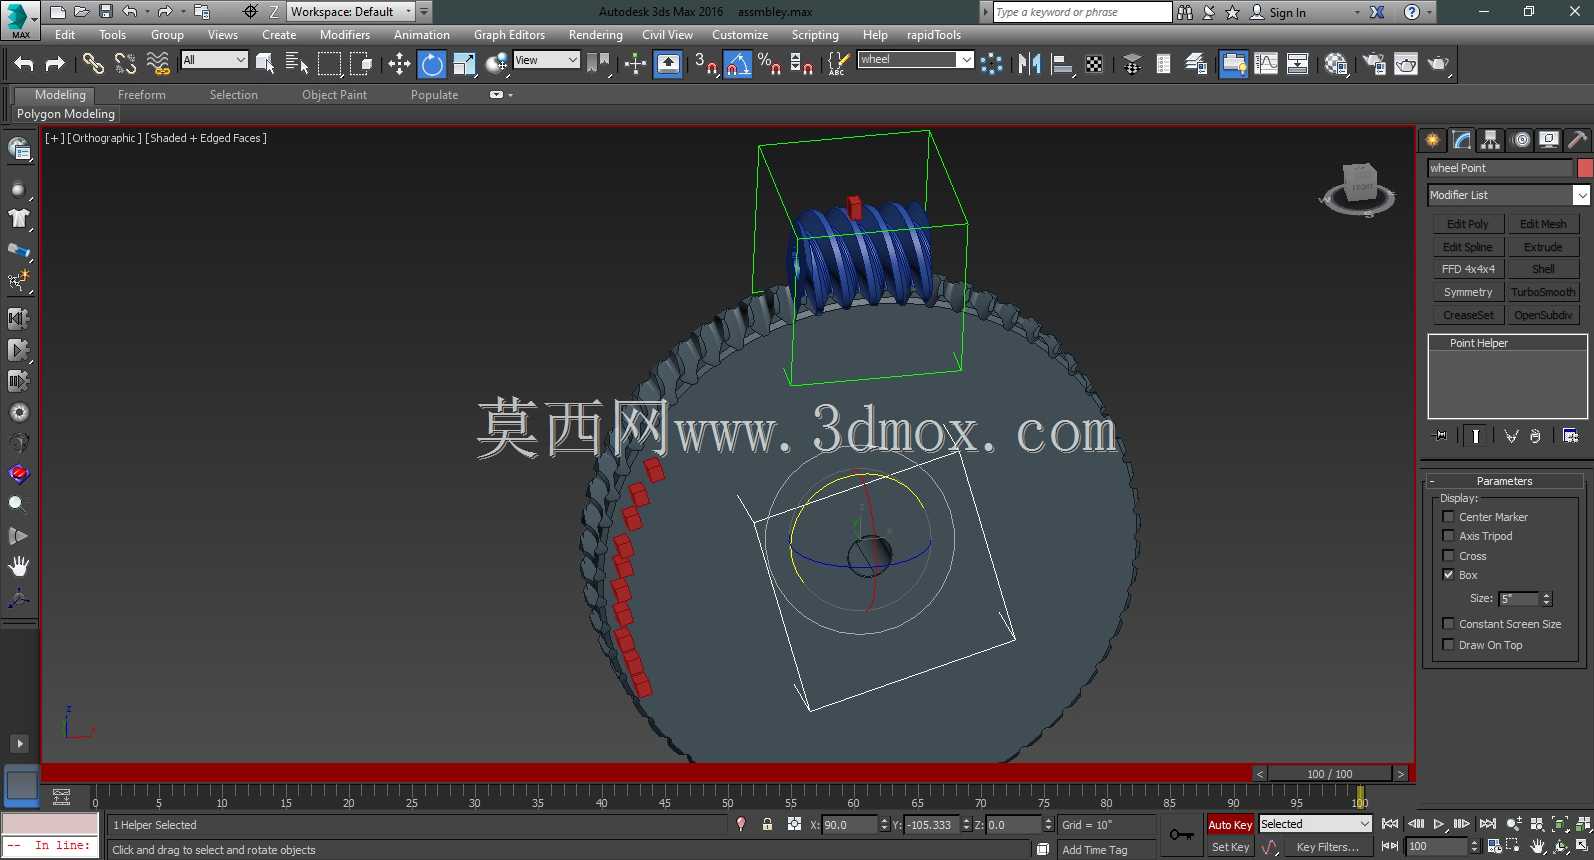Toggle Angle Snap button
Image resolution: width=1594 pixels, height=860 pixels.
coord(738,64)
